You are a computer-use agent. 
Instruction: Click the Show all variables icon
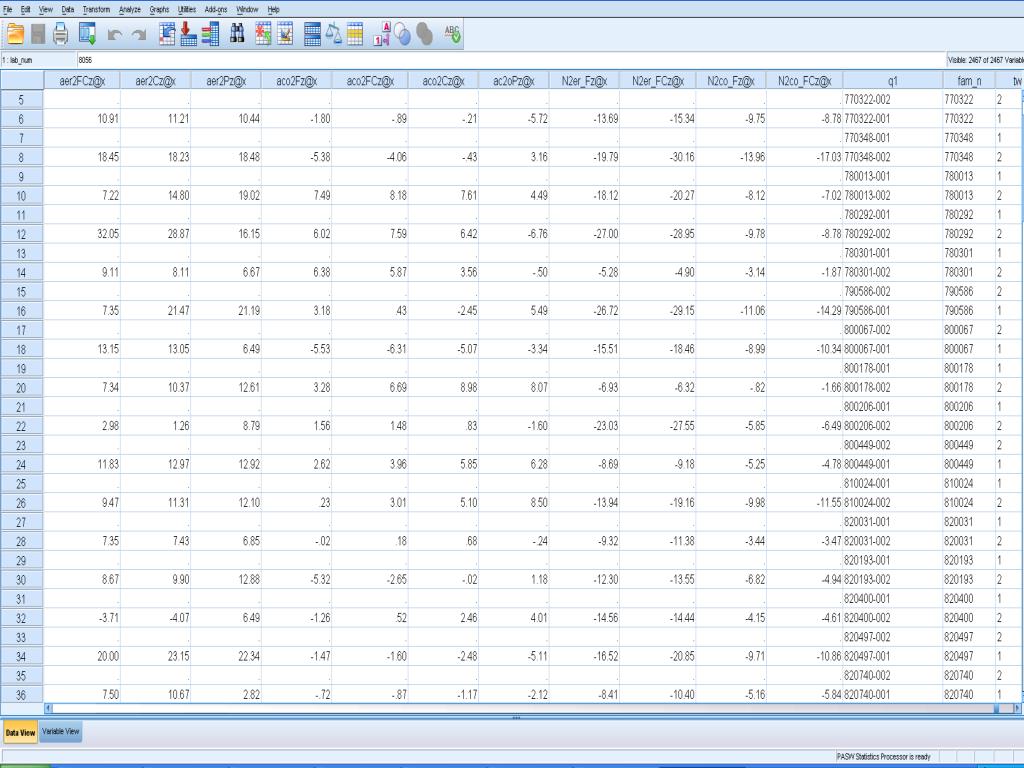click(x=424, y=34)
